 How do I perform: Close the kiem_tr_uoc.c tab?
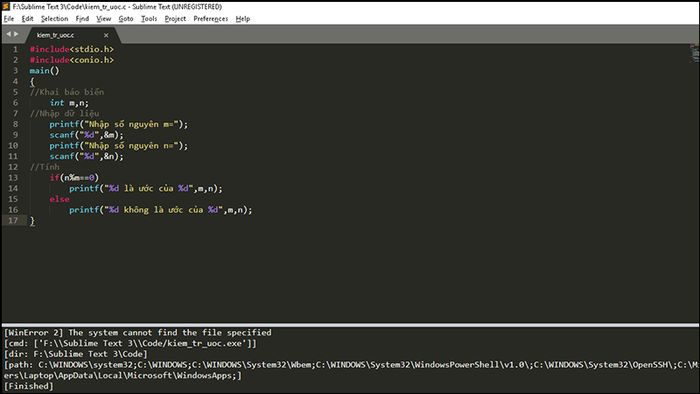(x=106, y=35)
